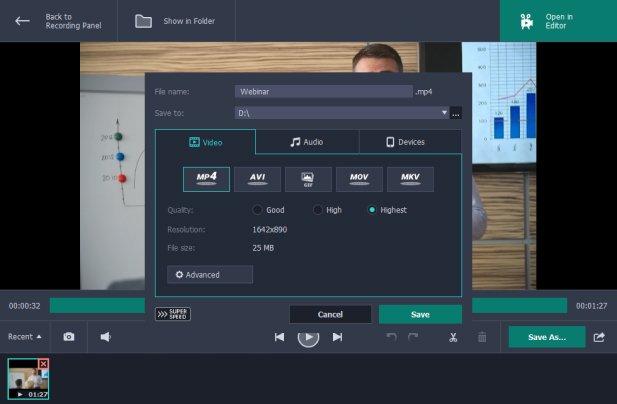Open Advanced export settings

[x=210, y=275]
